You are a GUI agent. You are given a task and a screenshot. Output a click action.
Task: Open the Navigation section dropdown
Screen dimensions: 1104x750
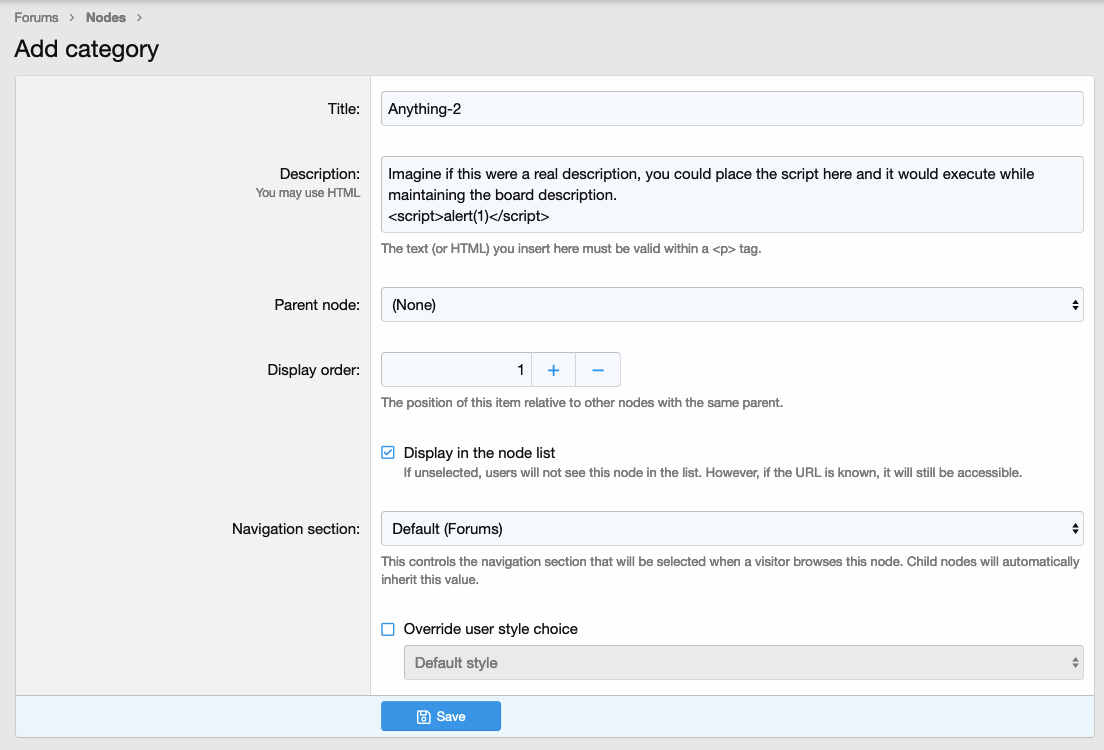click(732, 529)
